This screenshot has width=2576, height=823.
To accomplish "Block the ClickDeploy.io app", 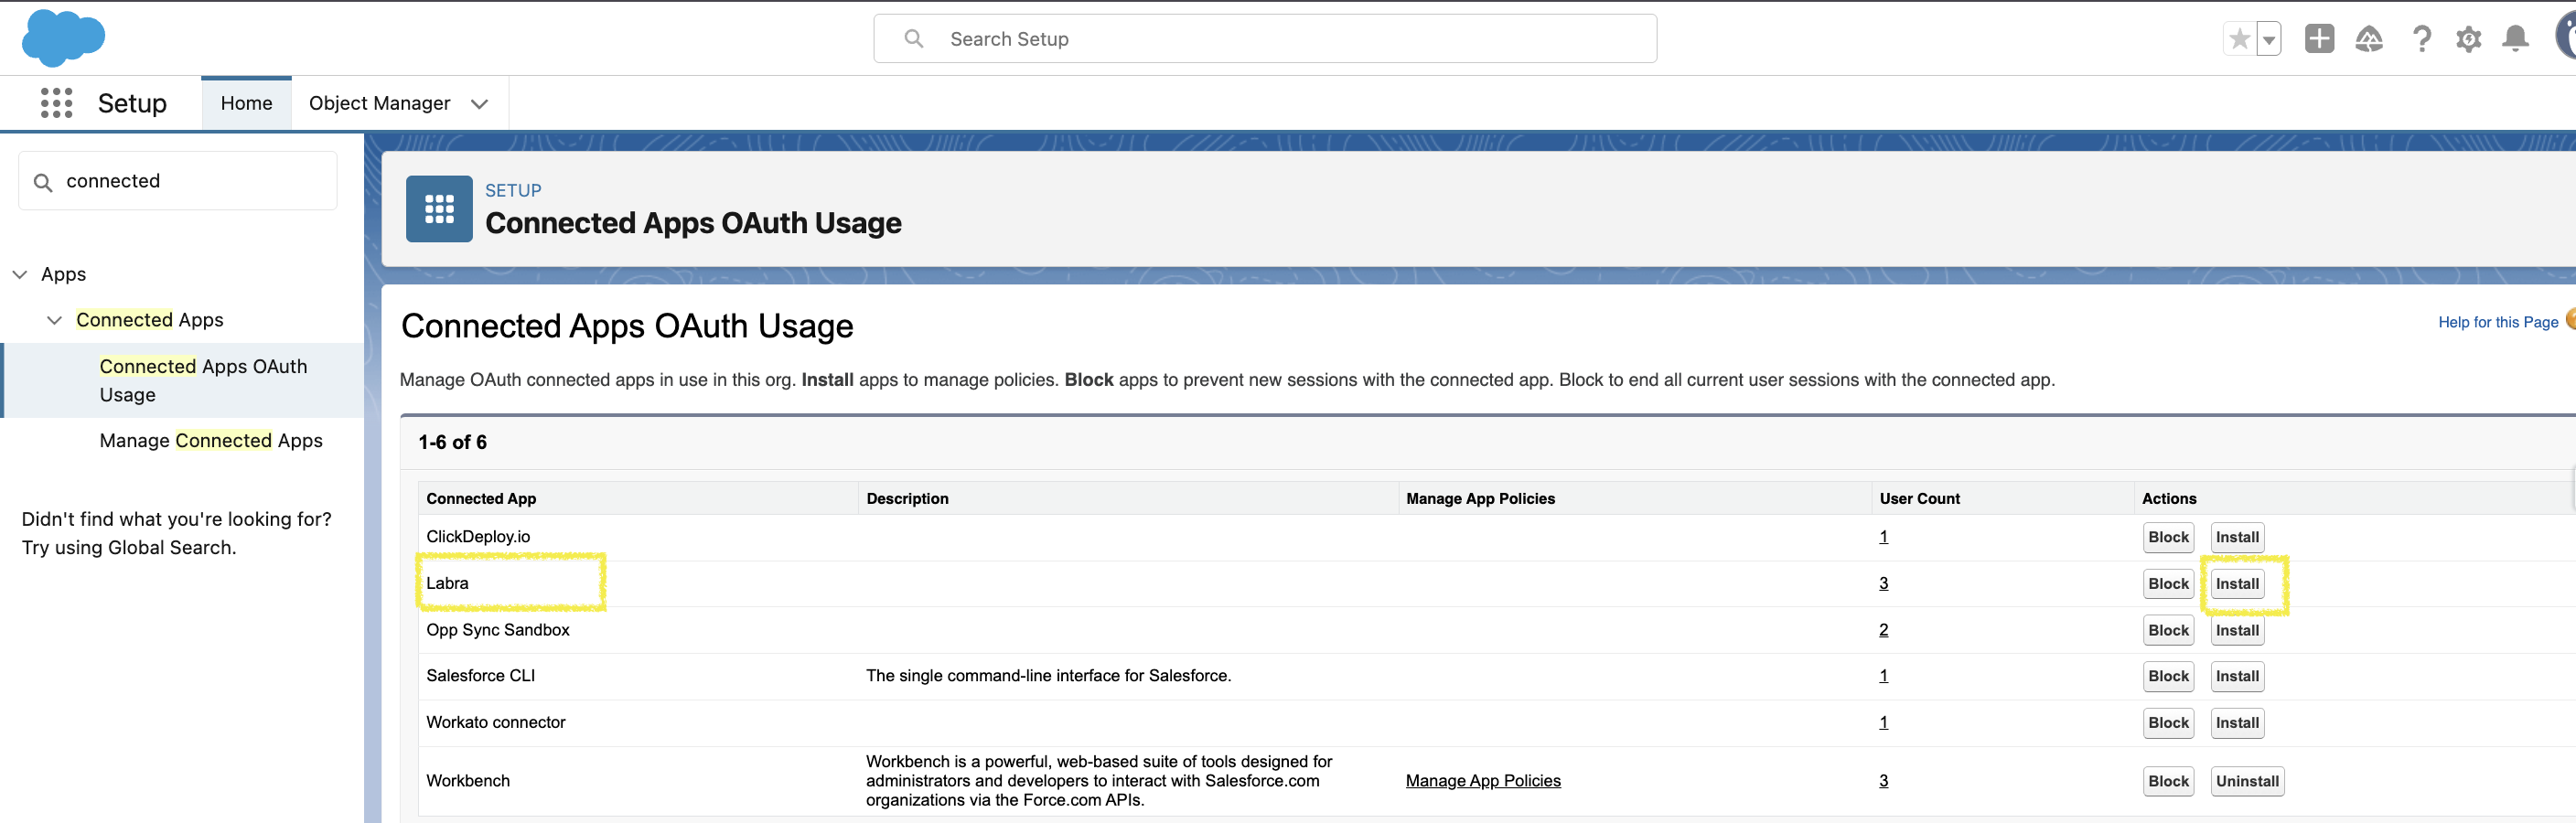I will point(2167,537).
